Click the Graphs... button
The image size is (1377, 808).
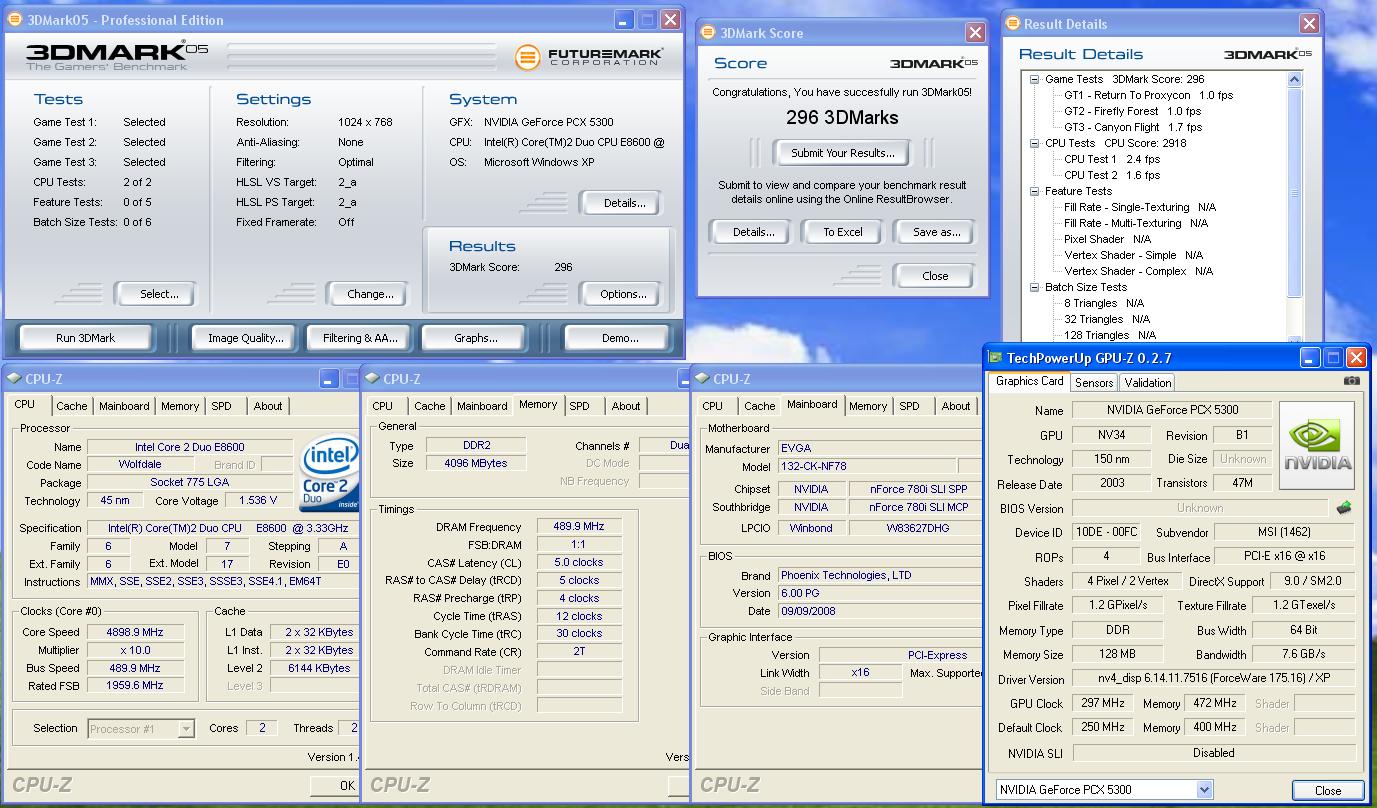(x=475, y=338)
